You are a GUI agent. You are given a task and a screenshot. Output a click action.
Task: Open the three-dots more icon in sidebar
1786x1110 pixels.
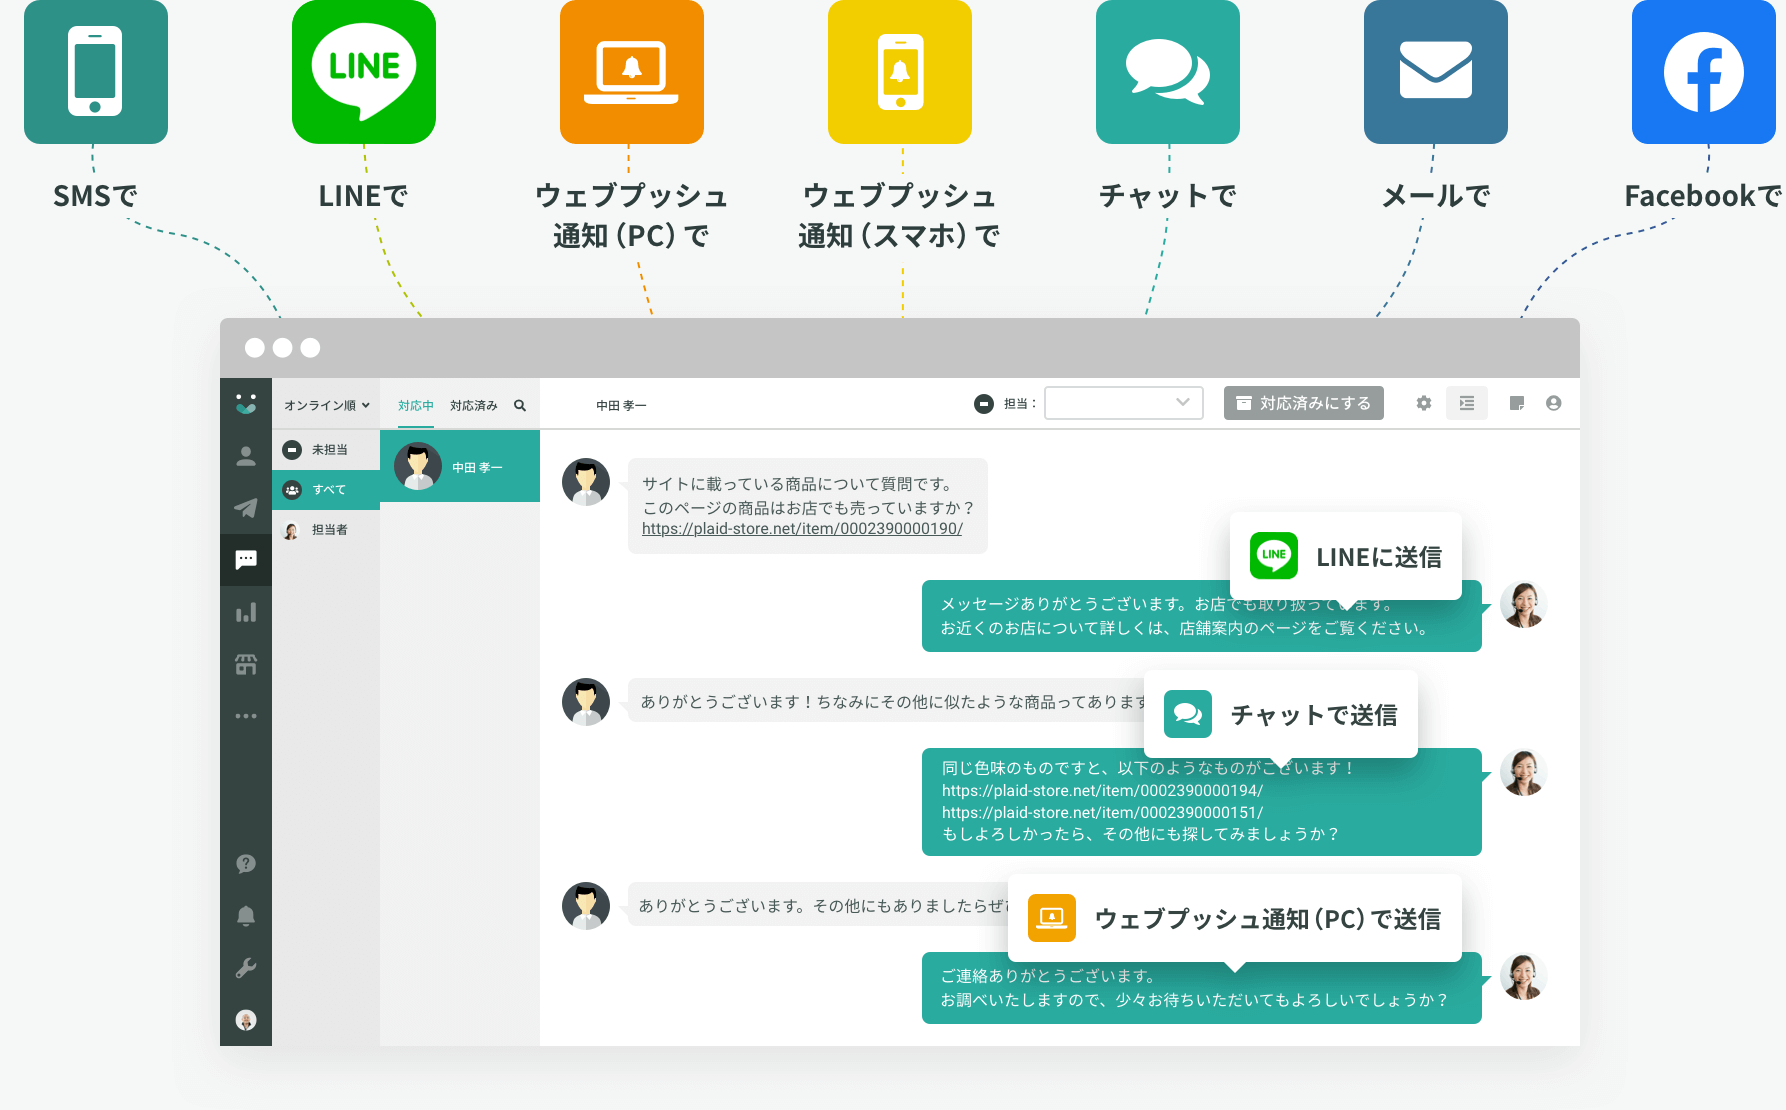[x=246, y=716]
